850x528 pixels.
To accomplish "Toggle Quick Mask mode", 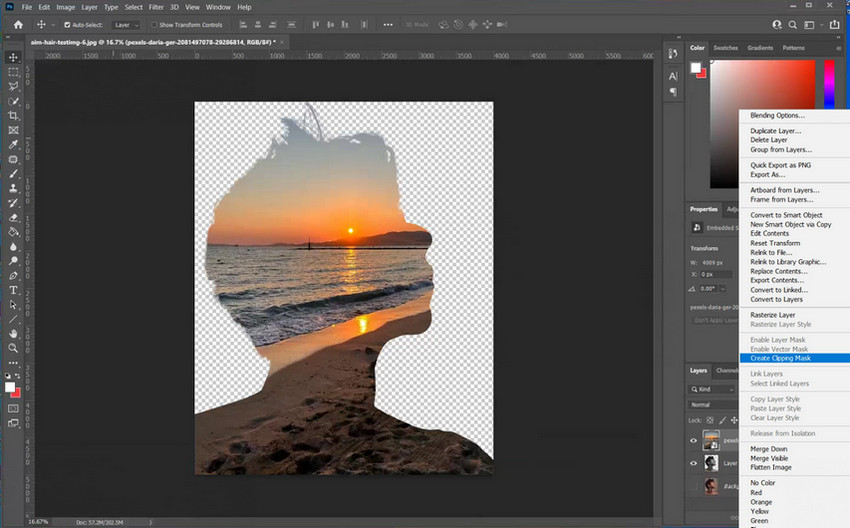I will [x=13, y=408].
